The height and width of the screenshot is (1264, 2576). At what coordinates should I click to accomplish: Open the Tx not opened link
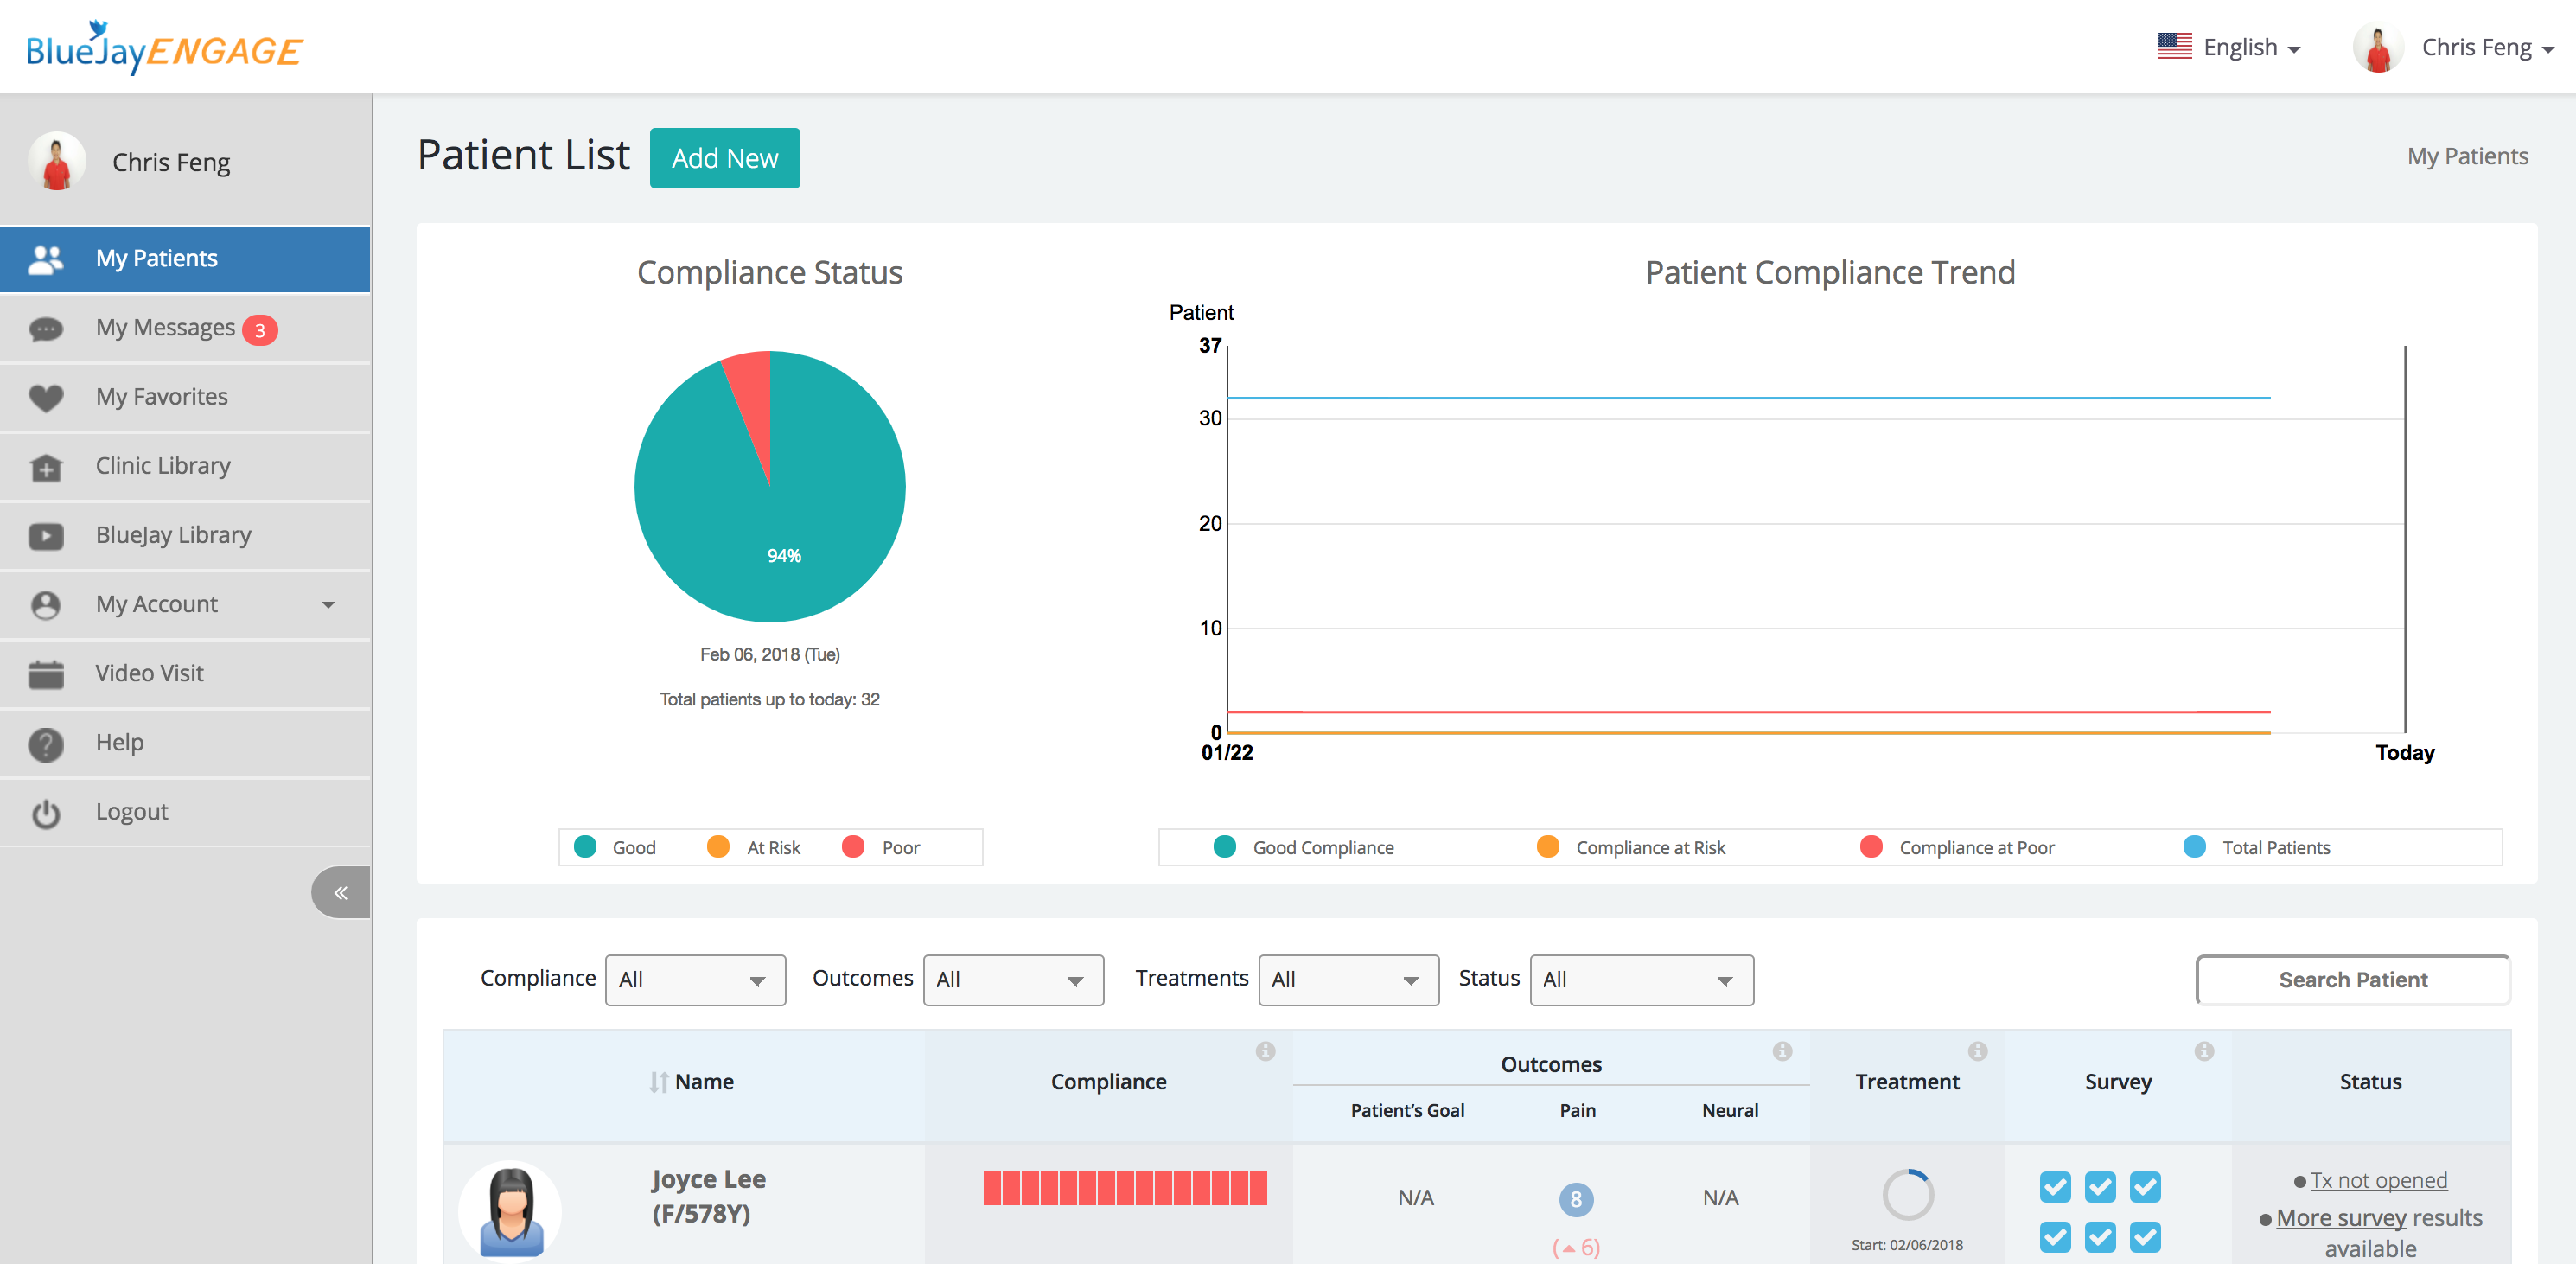tap(2378, 1181)
